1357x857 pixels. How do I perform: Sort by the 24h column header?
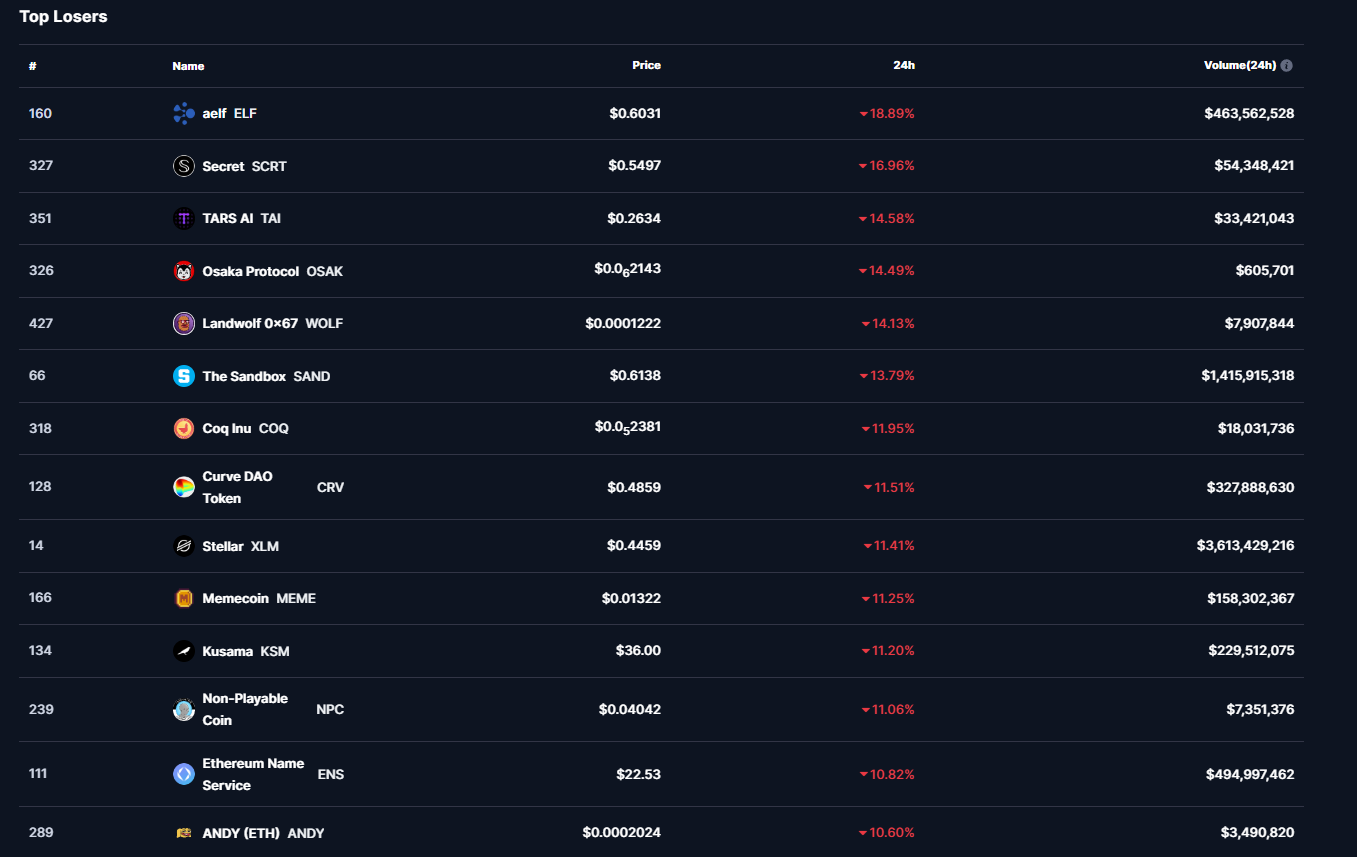coord(903,65)
